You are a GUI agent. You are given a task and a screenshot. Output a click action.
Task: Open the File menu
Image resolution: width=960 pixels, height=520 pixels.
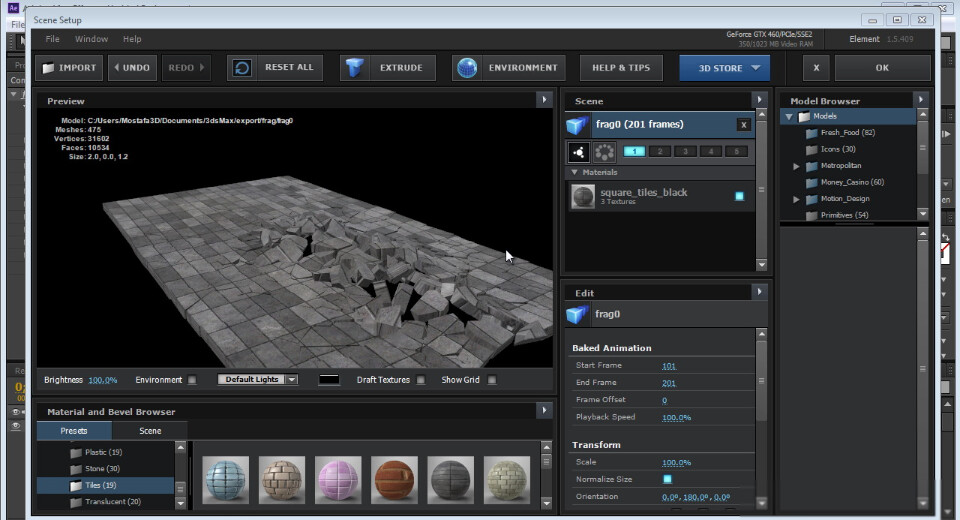point(53,39)
